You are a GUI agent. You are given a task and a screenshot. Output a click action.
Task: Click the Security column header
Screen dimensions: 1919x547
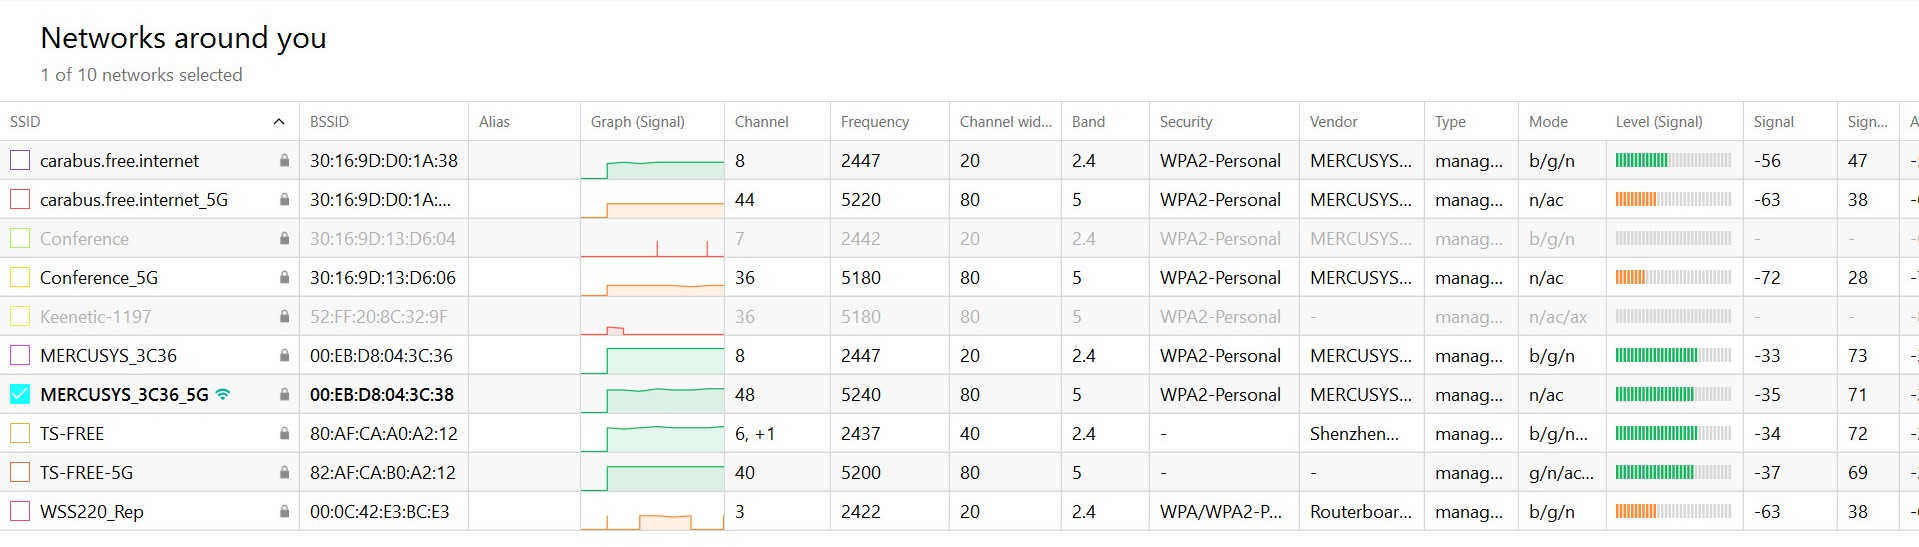point(1185,122)
